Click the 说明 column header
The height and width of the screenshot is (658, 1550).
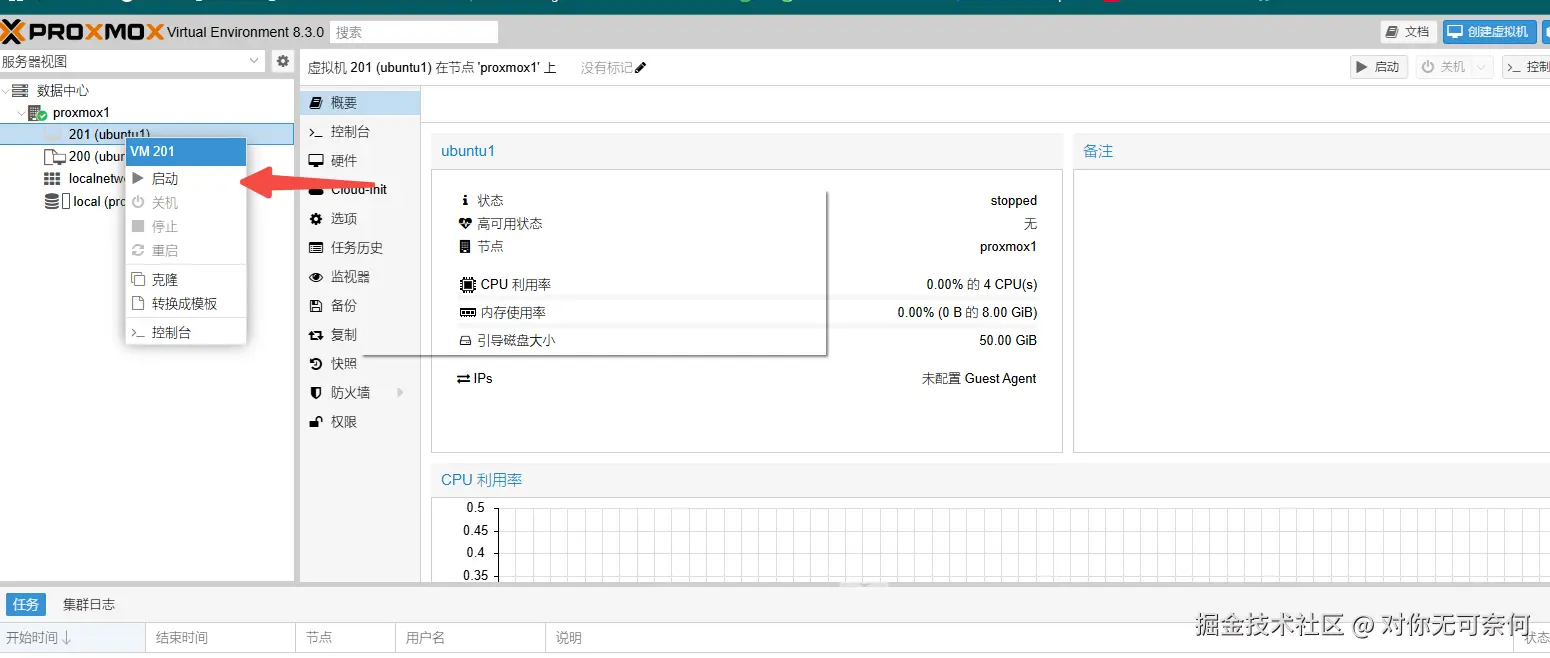1030,638
